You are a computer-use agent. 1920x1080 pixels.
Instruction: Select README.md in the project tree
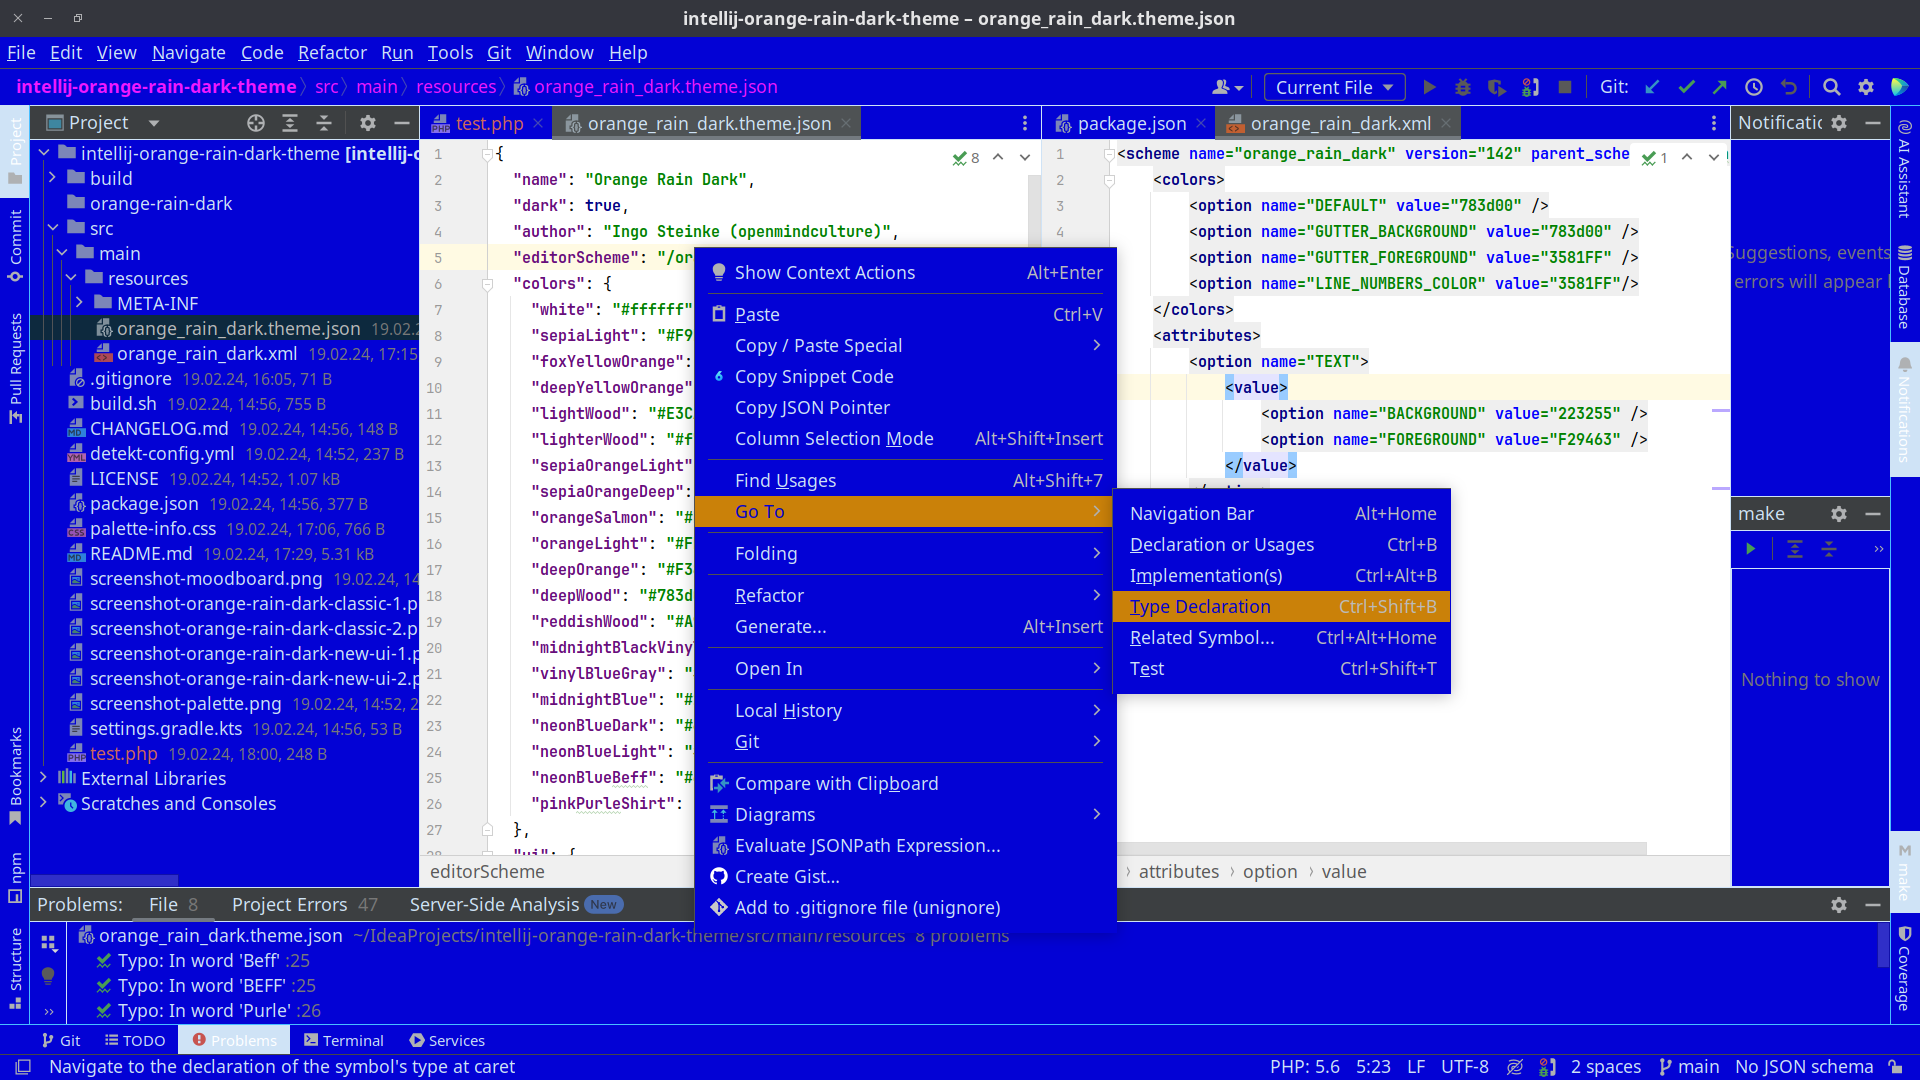[x=141, y=554]
